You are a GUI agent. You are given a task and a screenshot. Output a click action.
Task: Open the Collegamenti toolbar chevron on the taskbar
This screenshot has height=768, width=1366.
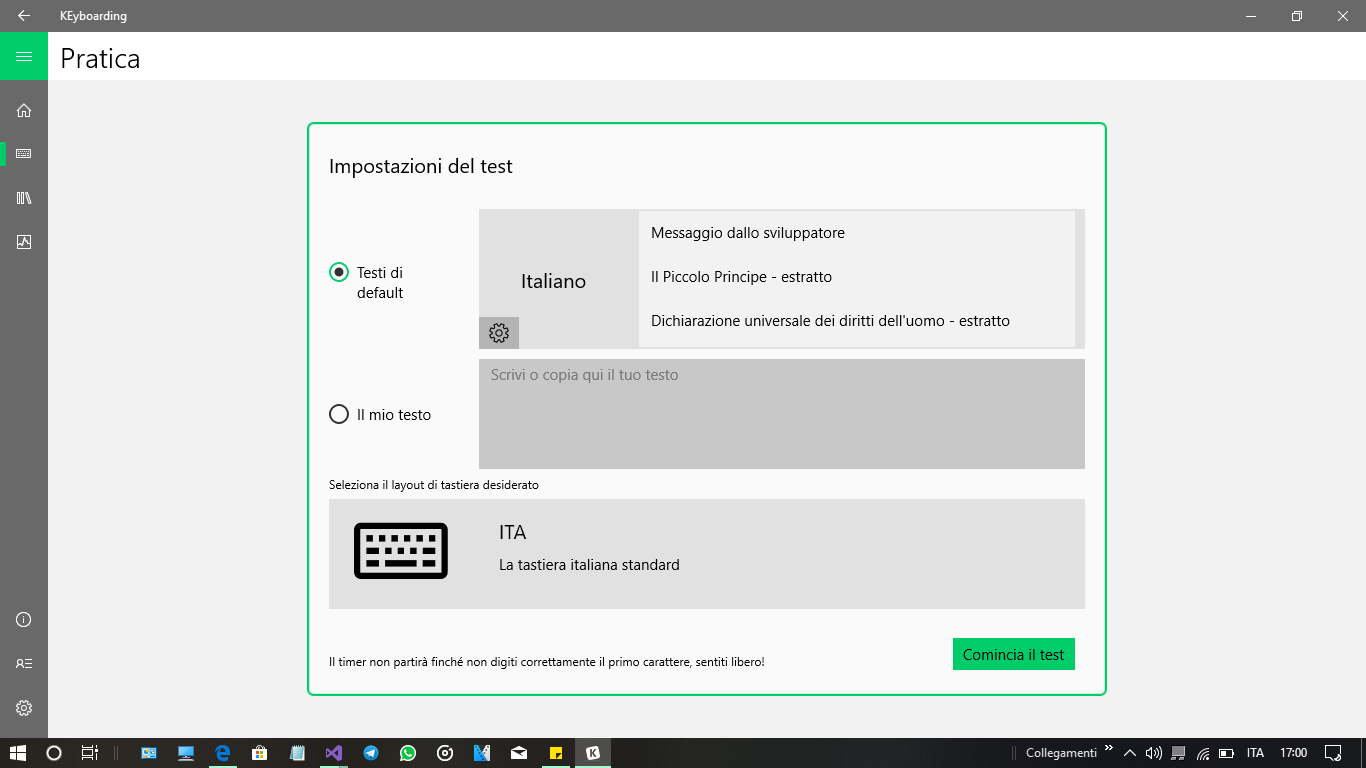(x=1110, y=752)
